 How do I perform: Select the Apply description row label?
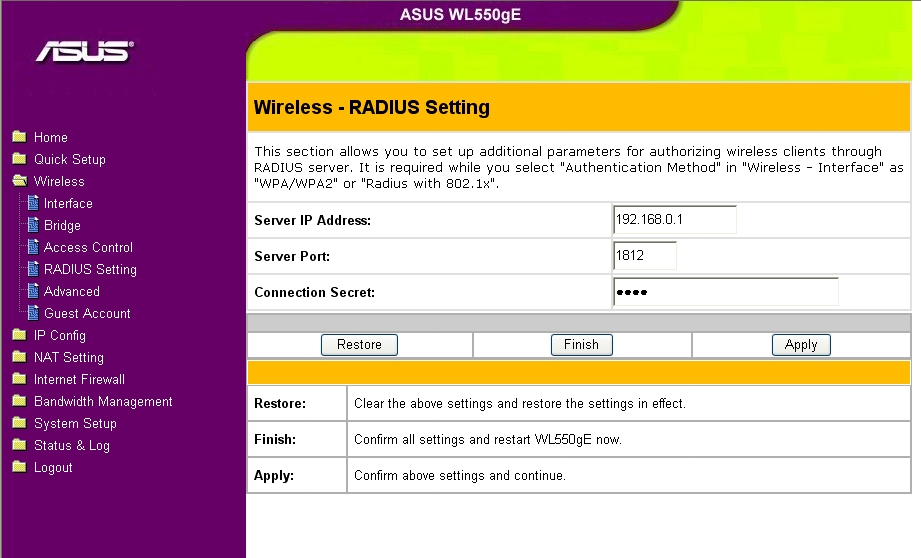pyautogui.click(x=273, y=476)
